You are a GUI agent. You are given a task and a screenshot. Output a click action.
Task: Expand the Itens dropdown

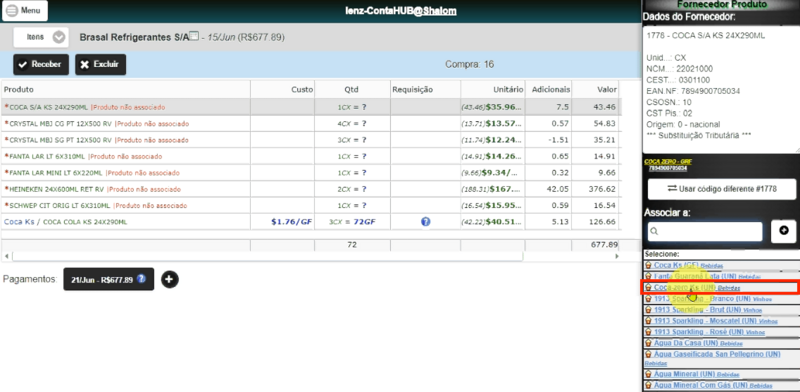[x=41, y=37]
